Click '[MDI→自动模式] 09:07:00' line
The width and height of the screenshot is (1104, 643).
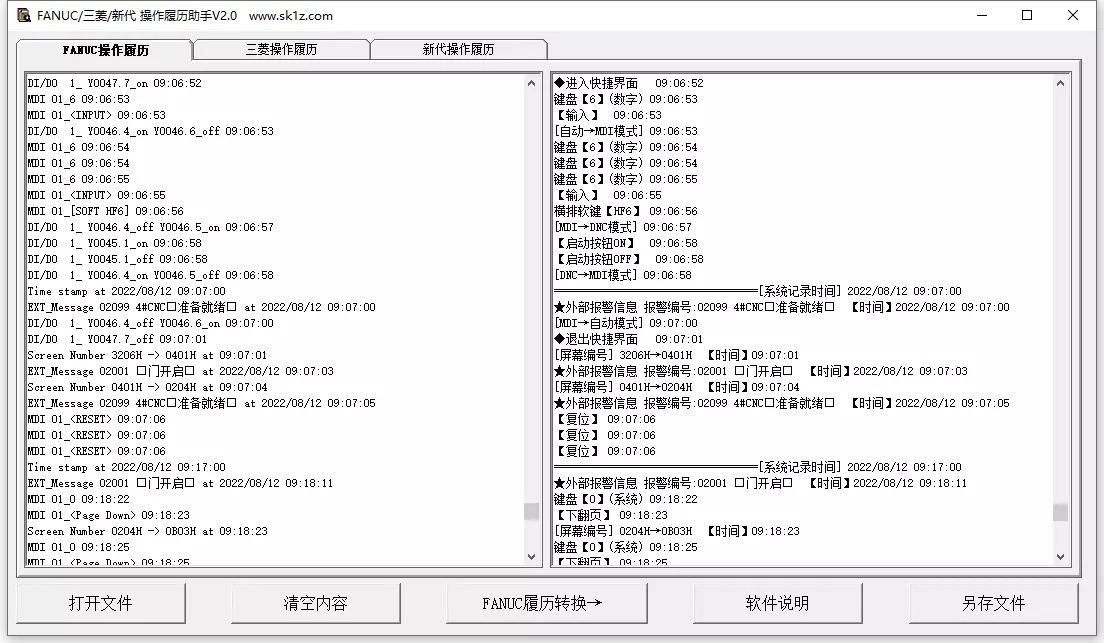[626, 323]
